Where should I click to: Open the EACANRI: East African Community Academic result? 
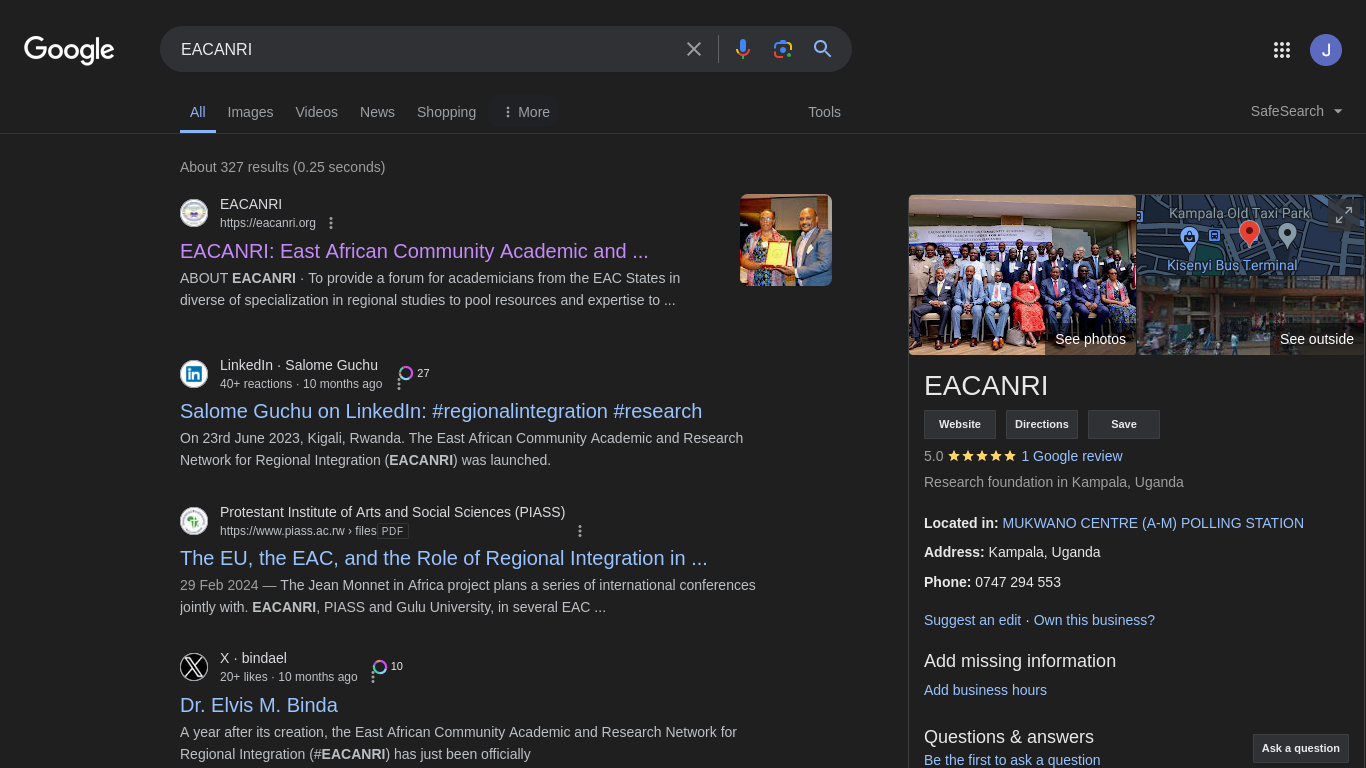pos(414,251)
